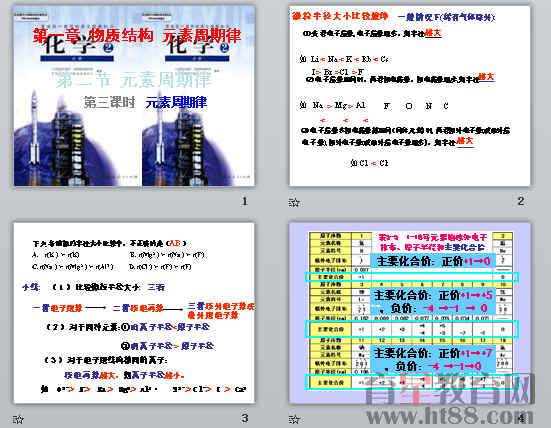Click the red title '第一章 物质结构 元素周期律'
Viewport: 551px width, 428px height.
[137, 35]
